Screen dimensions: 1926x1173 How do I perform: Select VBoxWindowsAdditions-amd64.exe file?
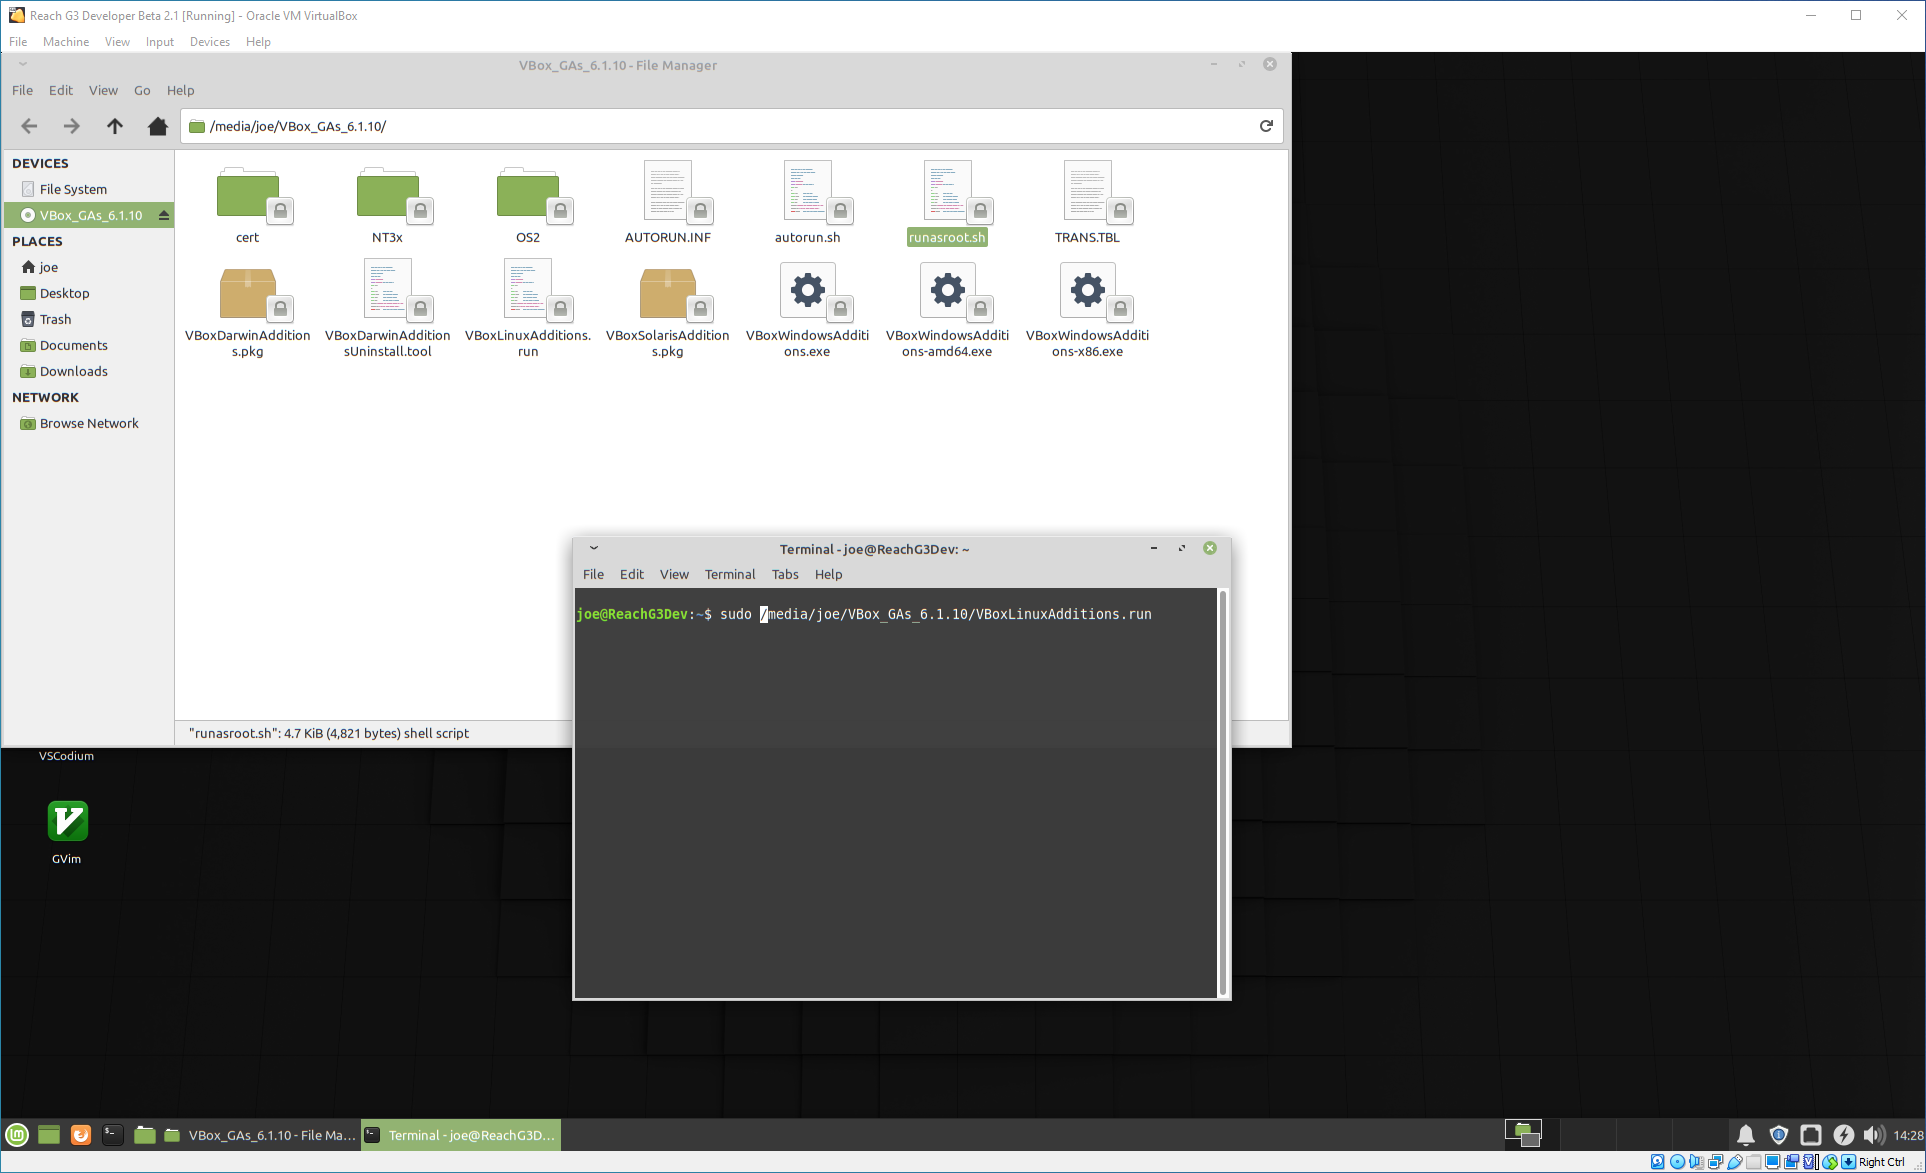point(948,310)
